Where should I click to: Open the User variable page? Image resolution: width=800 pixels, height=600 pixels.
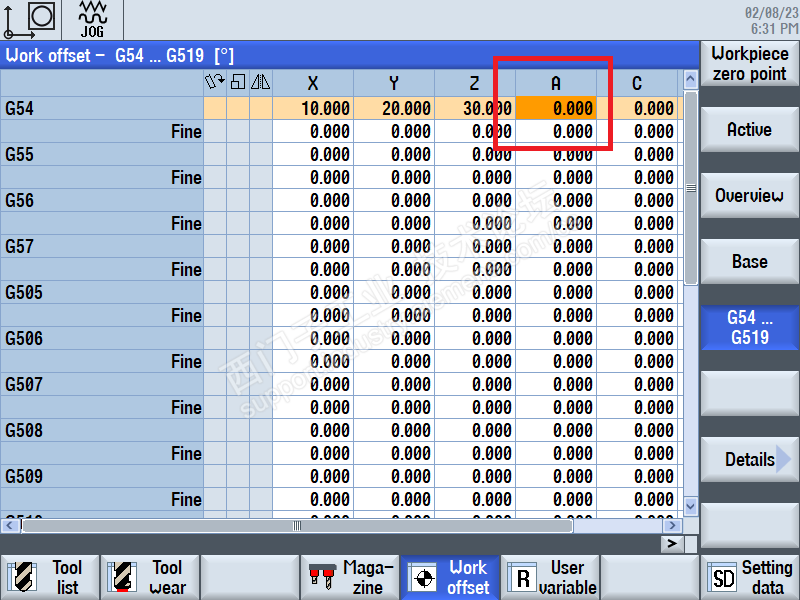coord(550,578)
